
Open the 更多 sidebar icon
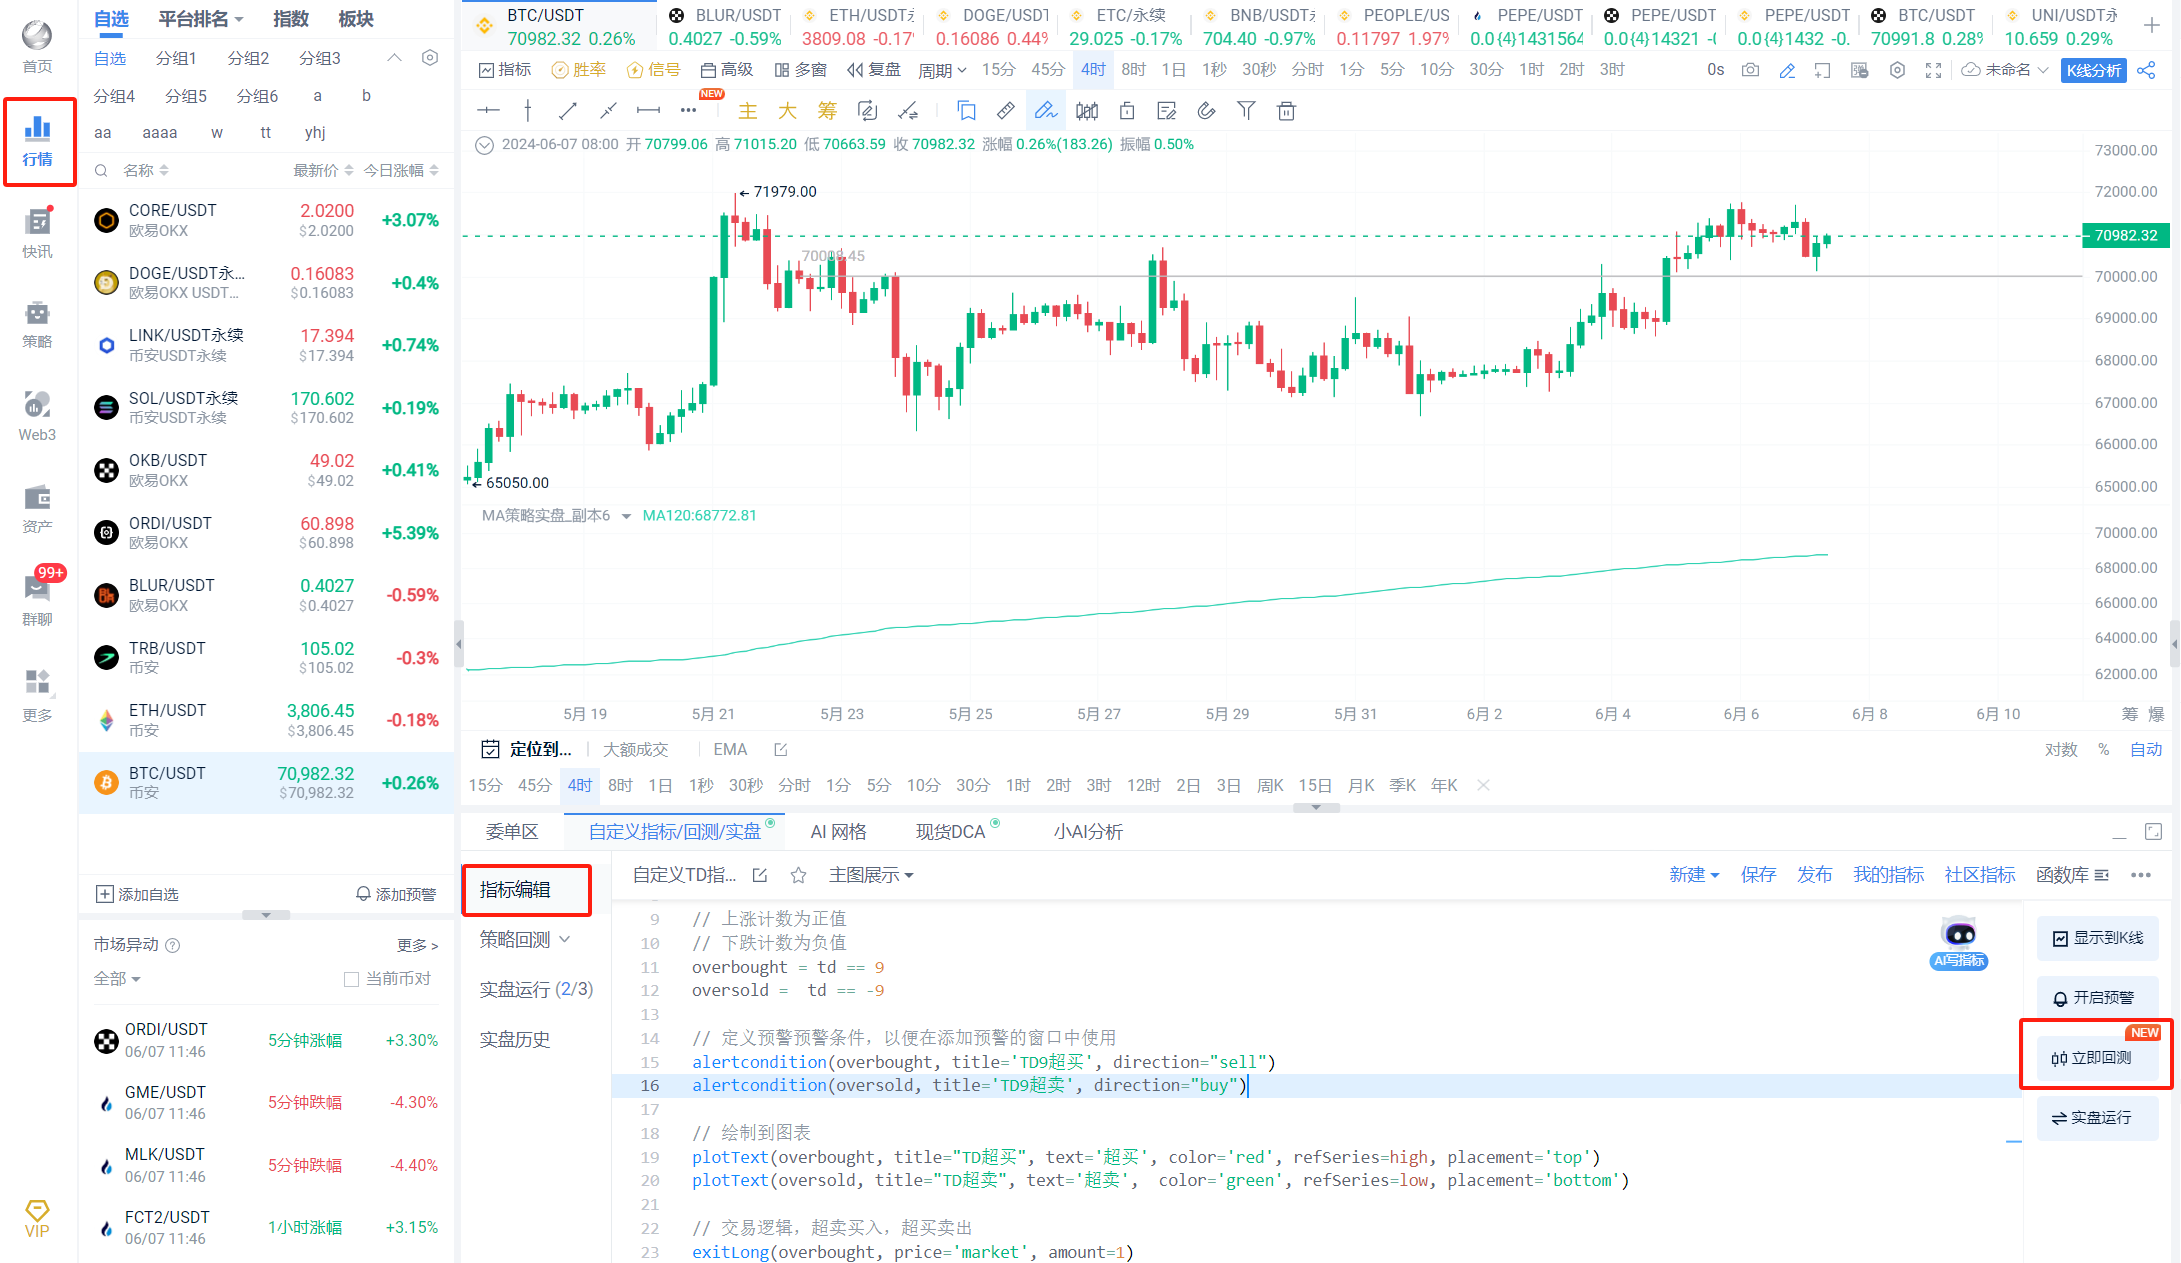[37, 695]
